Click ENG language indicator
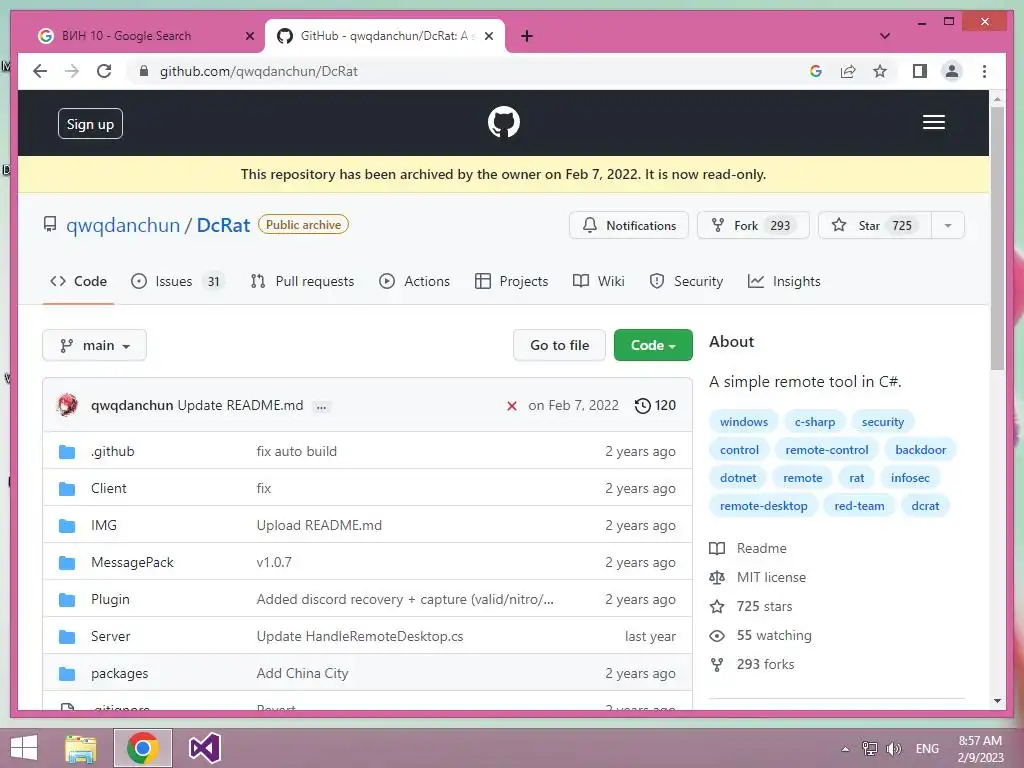The height and width of the screenshot is (768, 1024). click(x=927, y=748)
